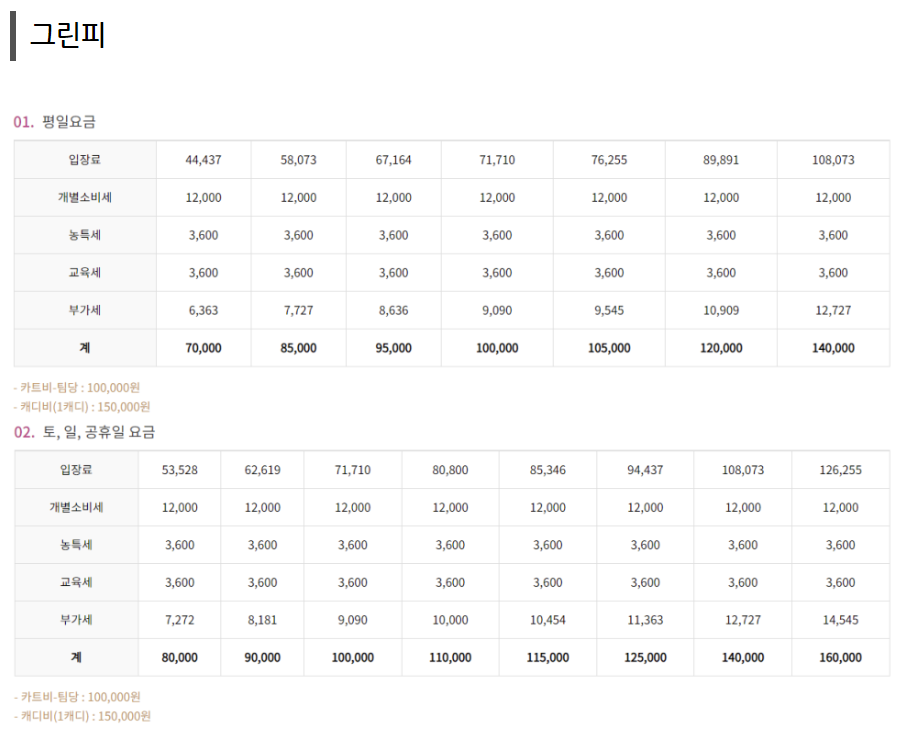Click 계 row header in 평일요금 table
The image size is (906, 755).
85,348
